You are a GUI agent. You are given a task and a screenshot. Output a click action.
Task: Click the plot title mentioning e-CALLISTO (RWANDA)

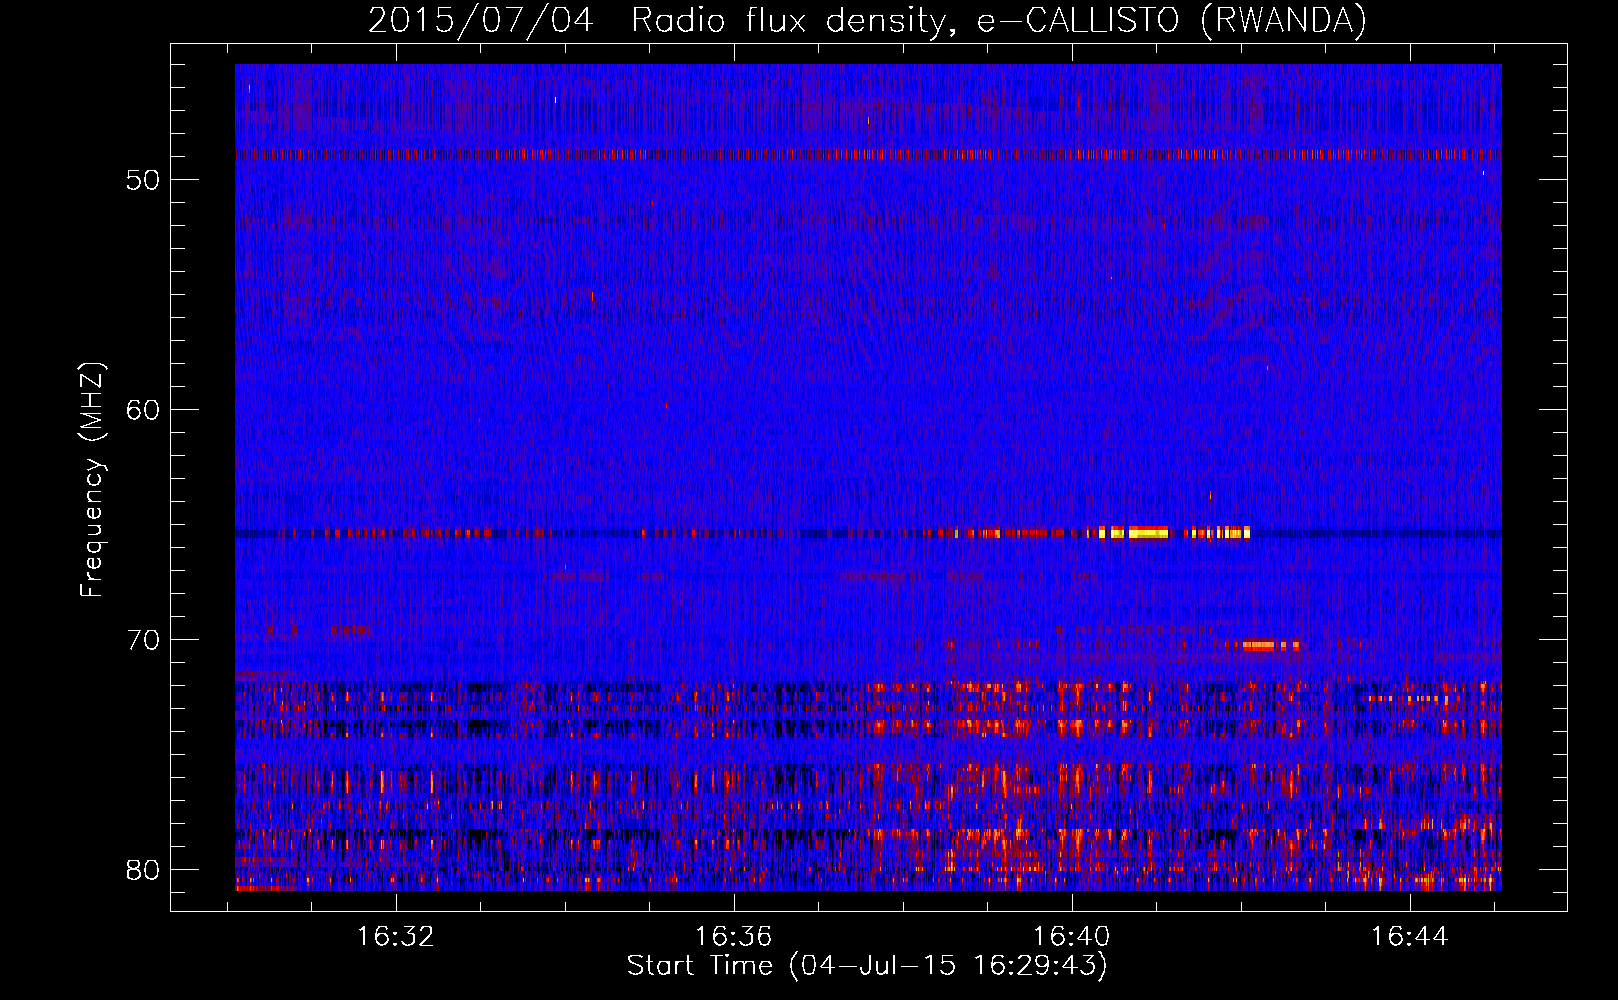click(x=867, y=20)
